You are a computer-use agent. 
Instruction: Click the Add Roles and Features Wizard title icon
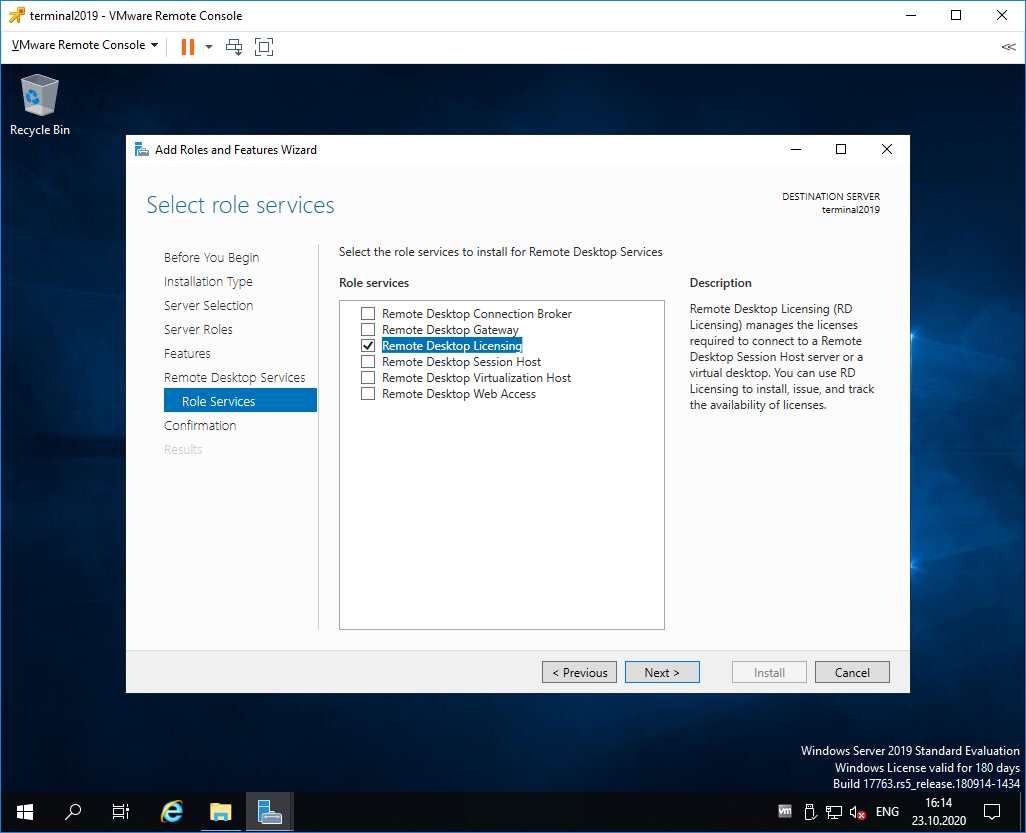coord(141,149)
